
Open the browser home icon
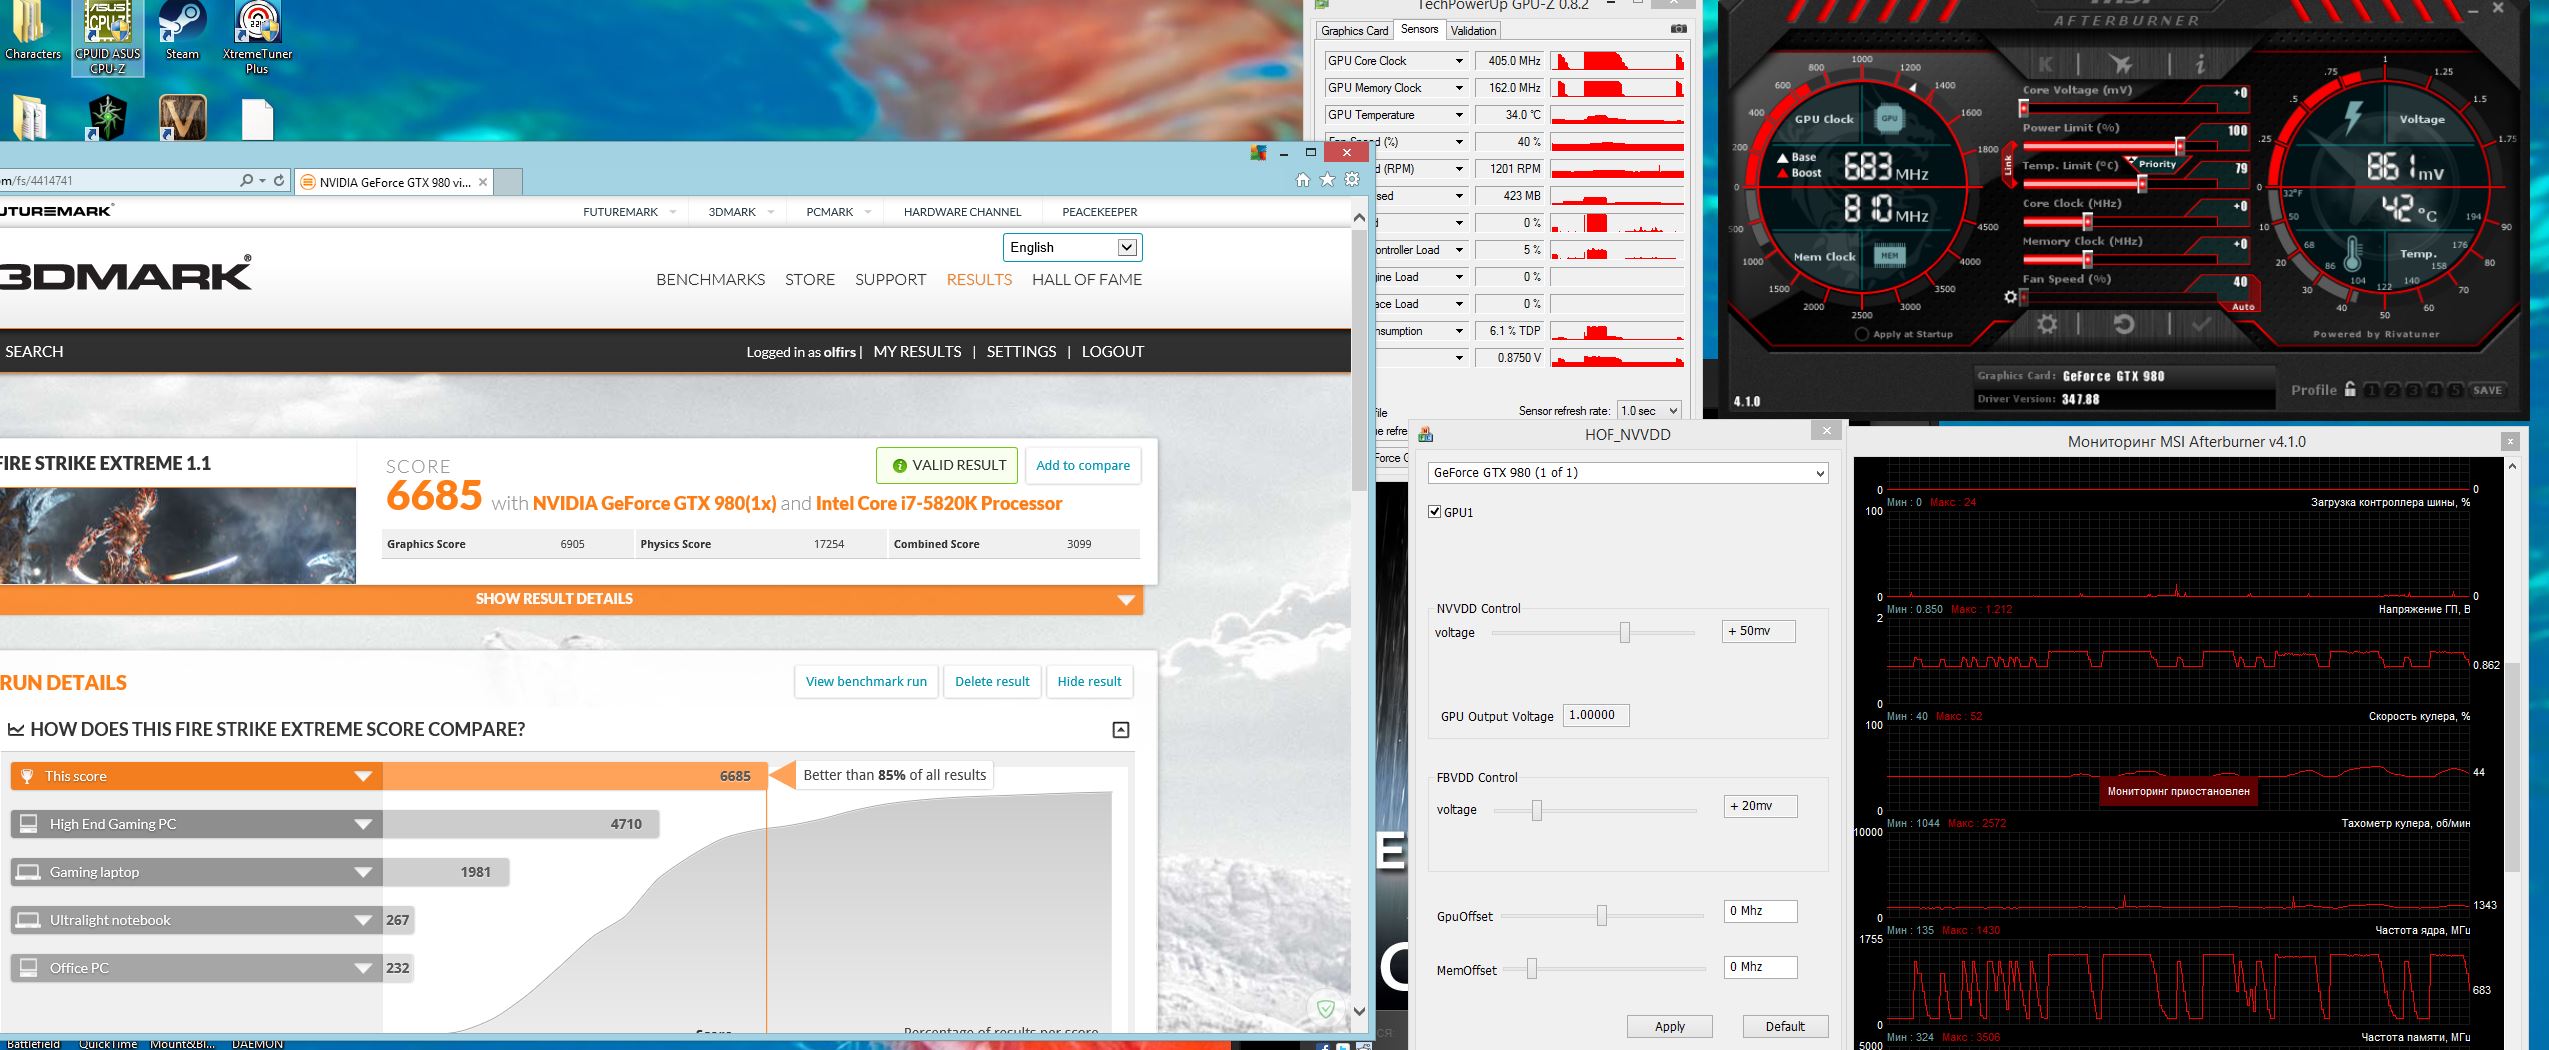(x=1302, y=180)
